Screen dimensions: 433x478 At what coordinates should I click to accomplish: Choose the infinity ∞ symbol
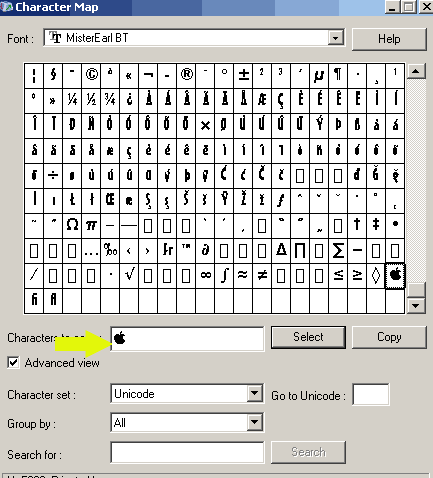[205, 276]
